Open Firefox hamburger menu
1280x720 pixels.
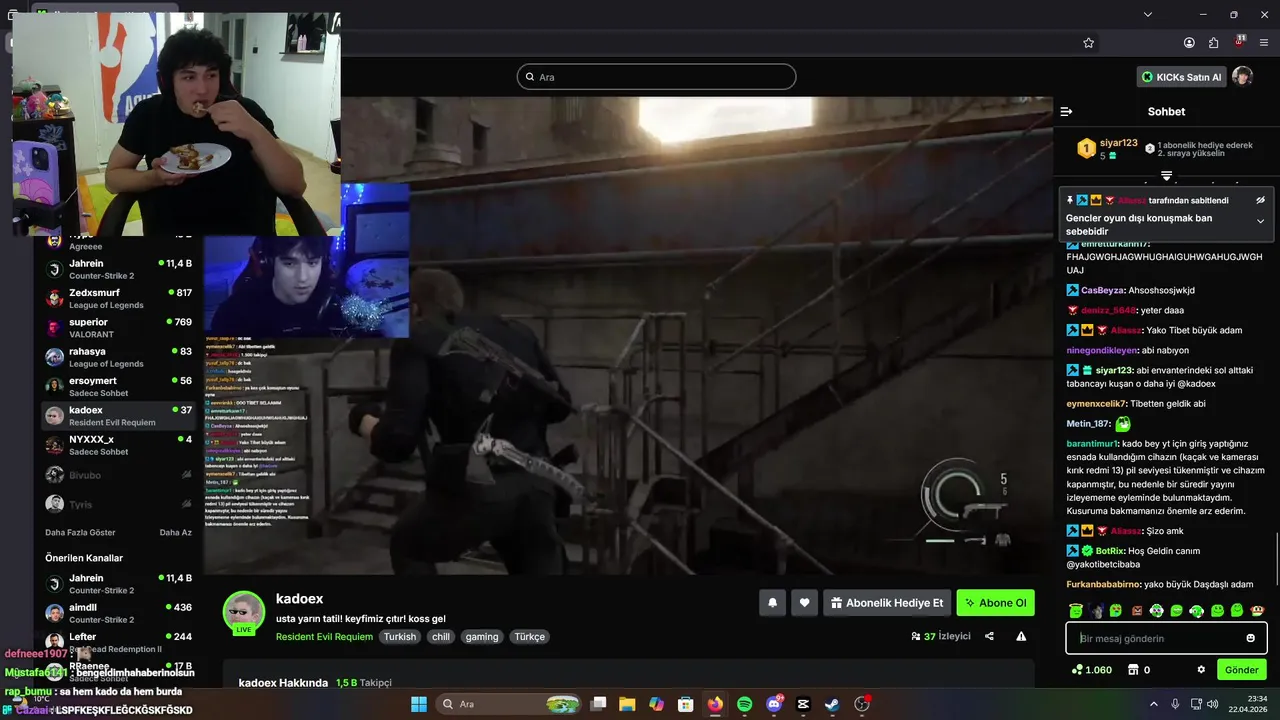point(1264,43)
